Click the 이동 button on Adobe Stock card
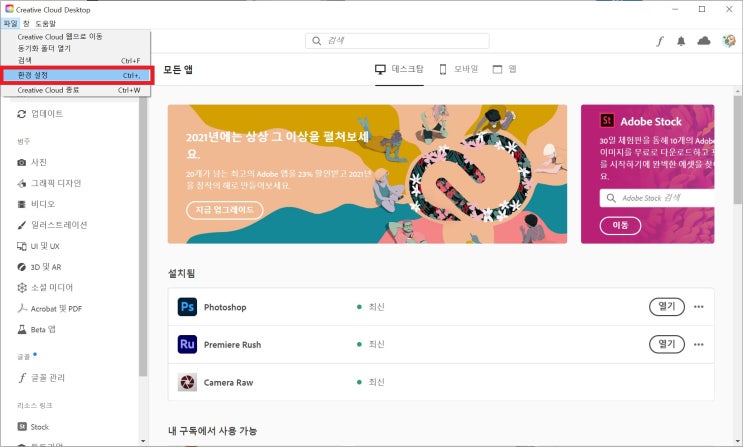743x447 pixels. click(x=620, y=226)
